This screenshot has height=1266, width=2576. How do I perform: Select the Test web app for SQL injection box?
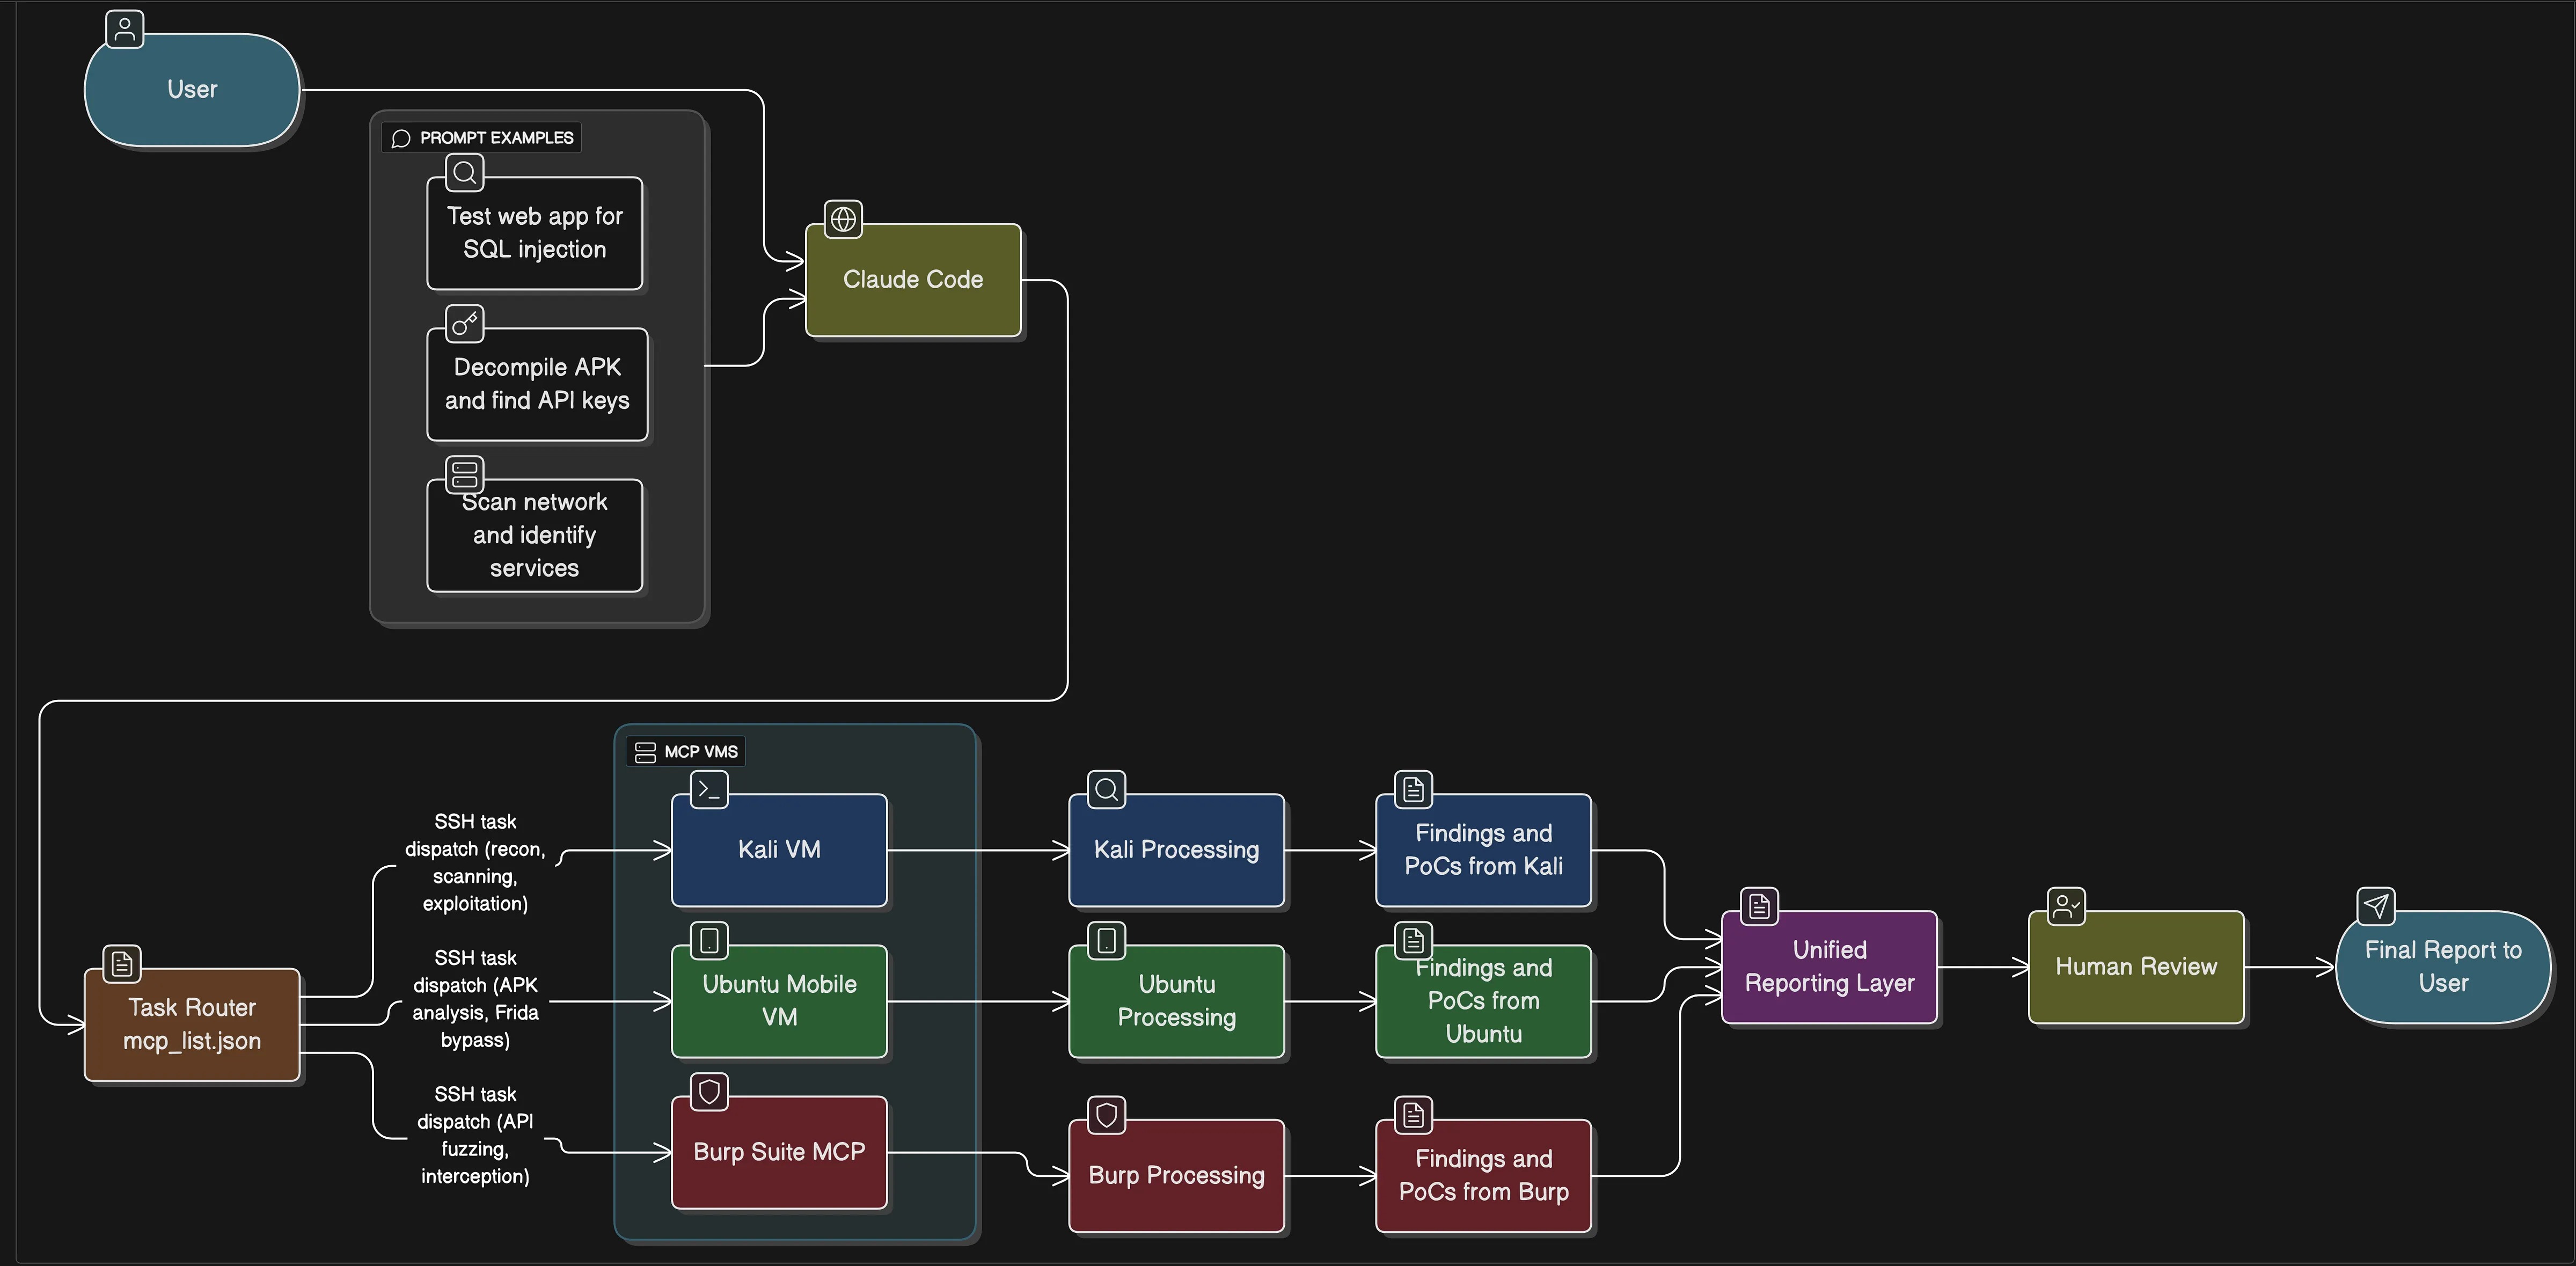[x=534, y=233]
